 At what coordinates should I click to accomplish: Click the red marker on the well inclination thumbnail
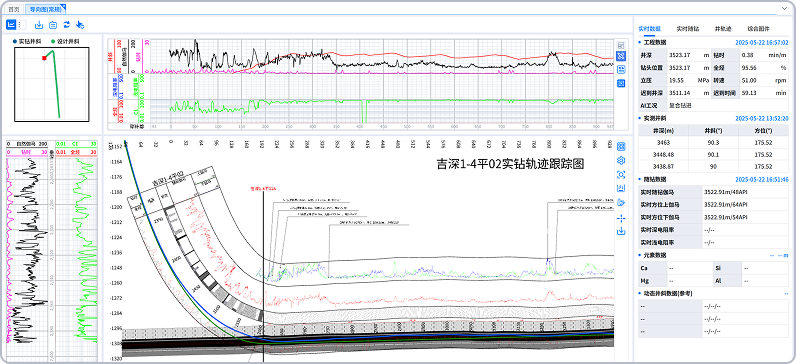[44, 58]
